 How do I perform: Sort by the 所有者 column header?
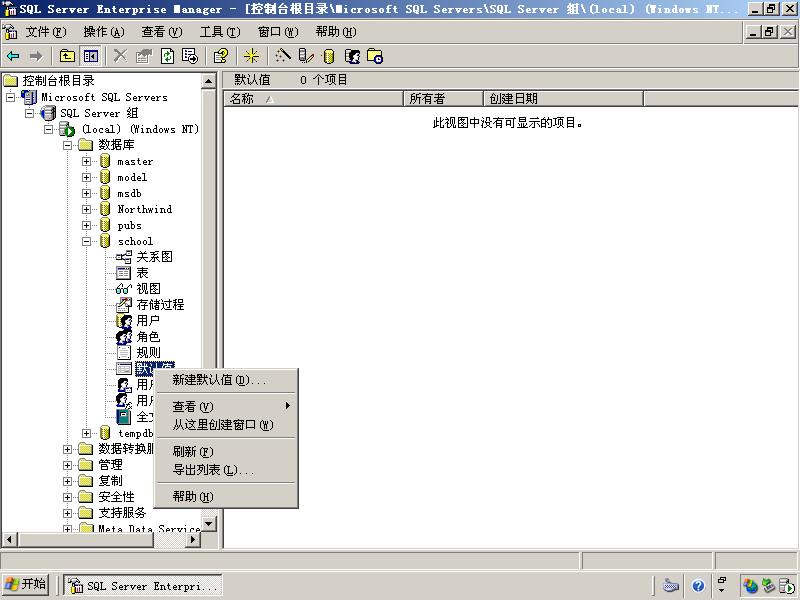[x=443, y=98]
